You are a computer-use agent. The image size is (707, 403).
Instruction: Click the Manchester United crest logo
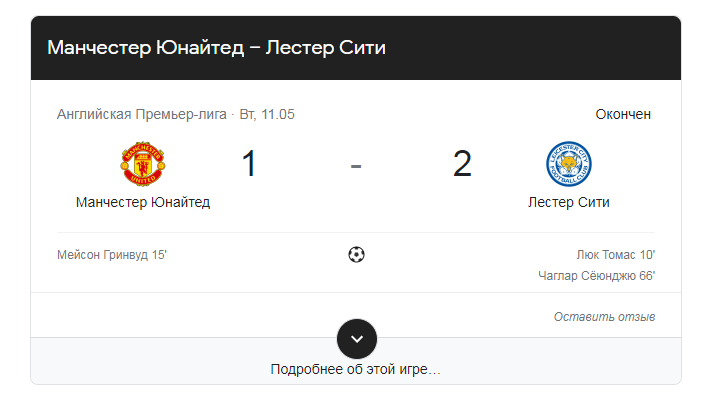[x=142, y=164]
